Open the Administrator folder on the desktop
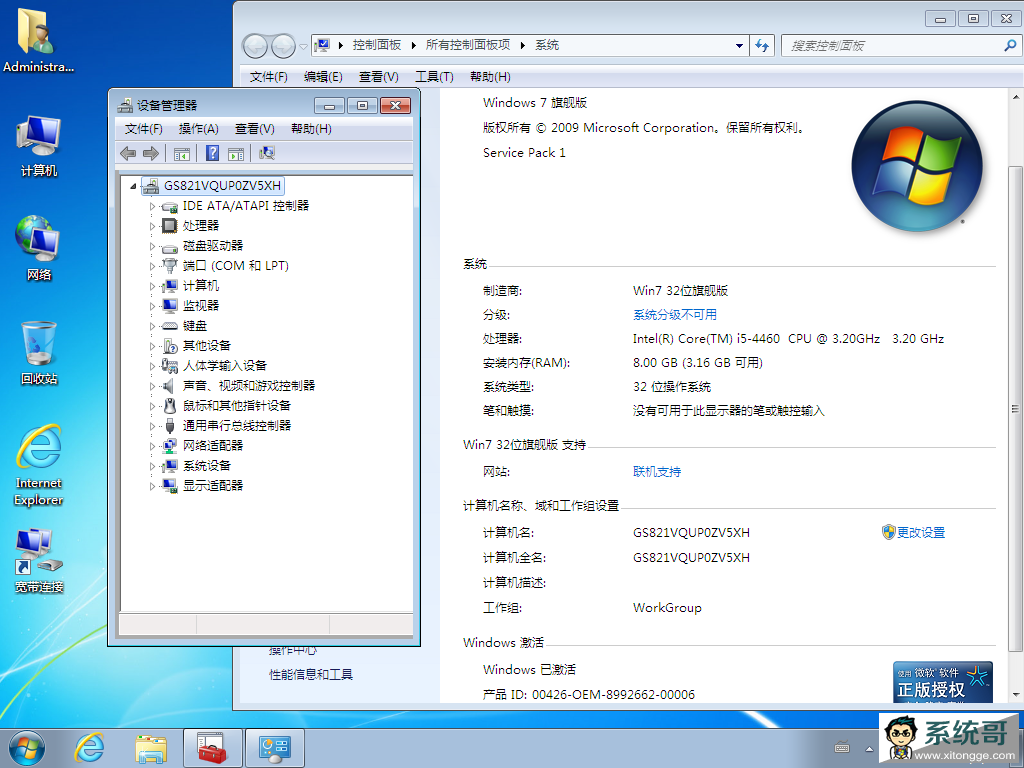Image resolution: width=1024 pixels, height=768 pixels. 38,40
